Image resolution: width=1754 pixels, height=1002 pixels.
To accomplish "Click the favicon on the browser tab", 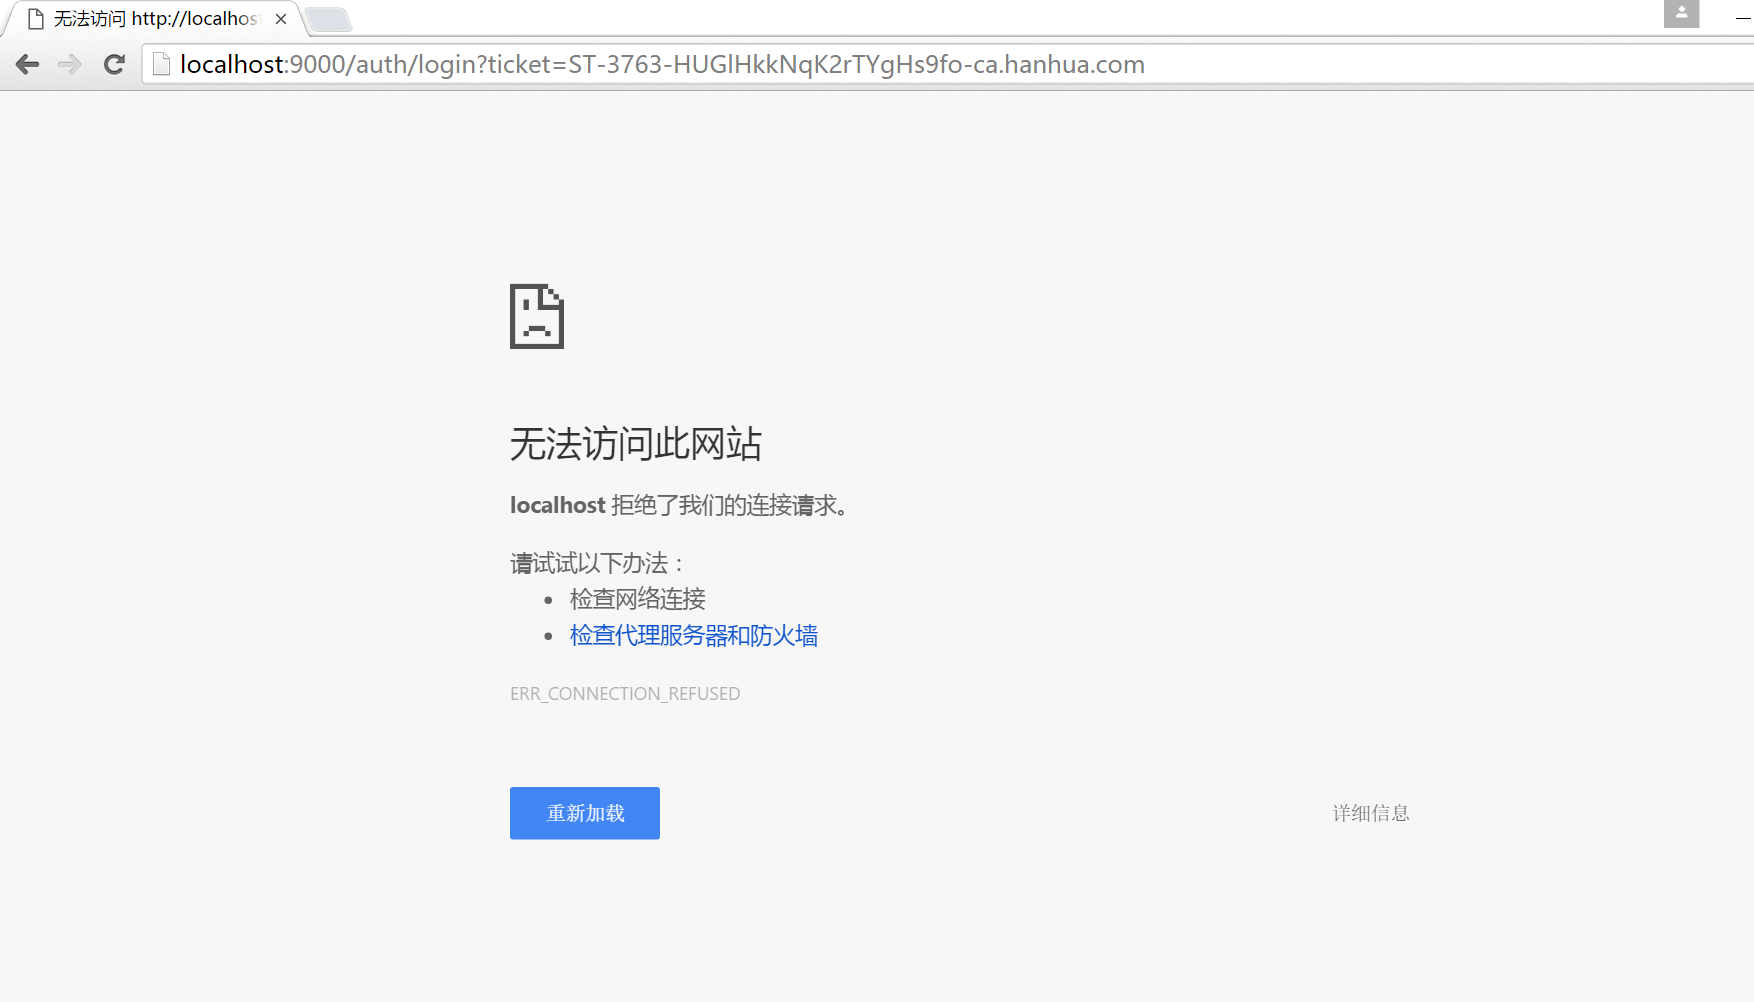I will tap(35, 18).
